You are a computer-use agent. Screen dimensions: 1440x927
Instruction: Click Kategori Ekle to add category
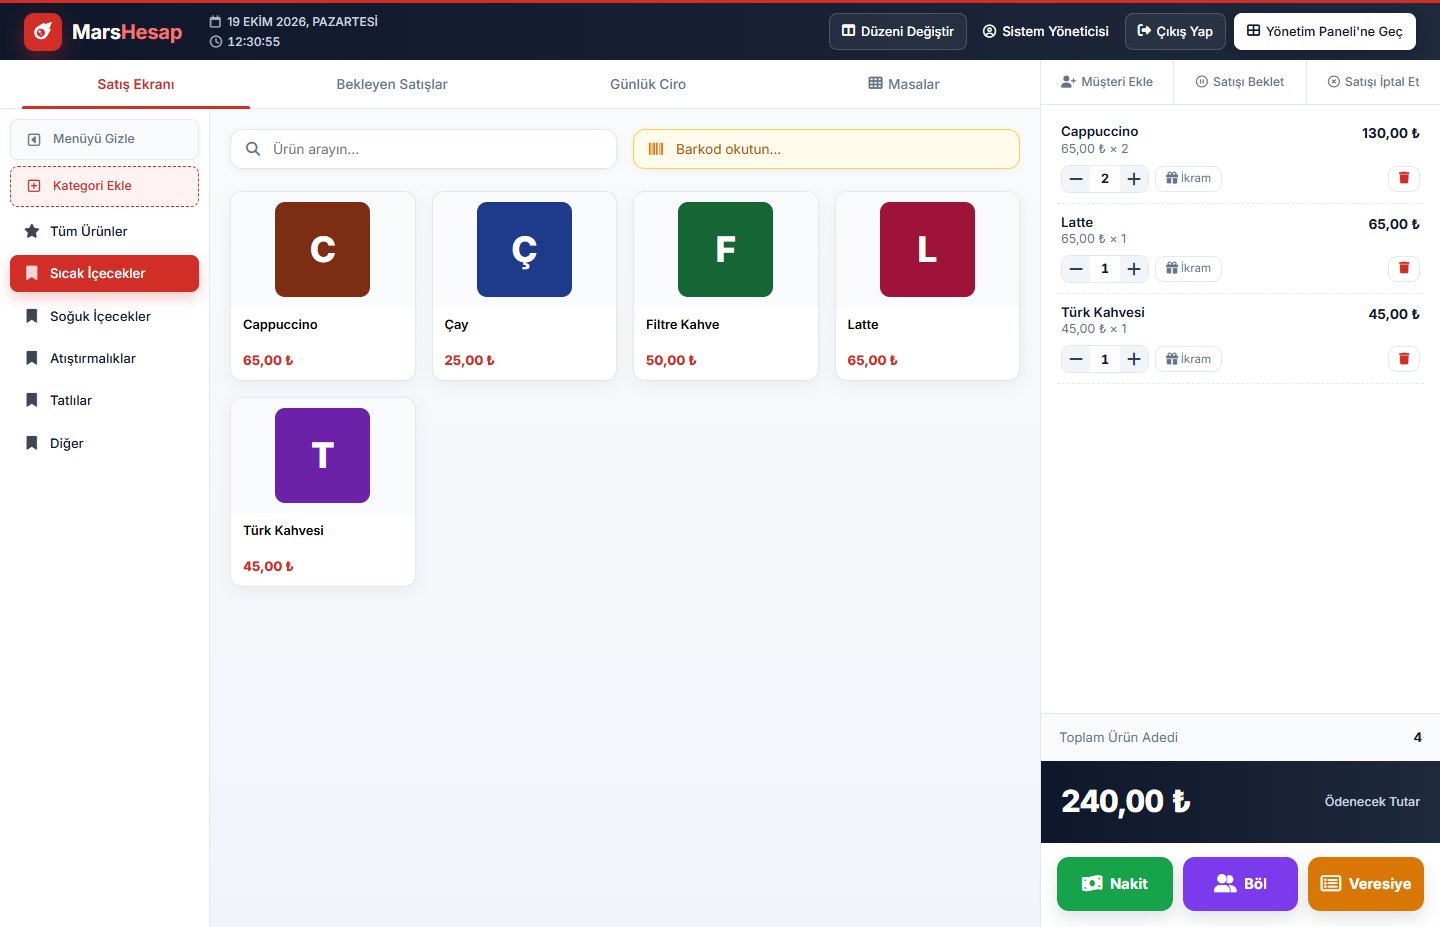click(104, 186)
